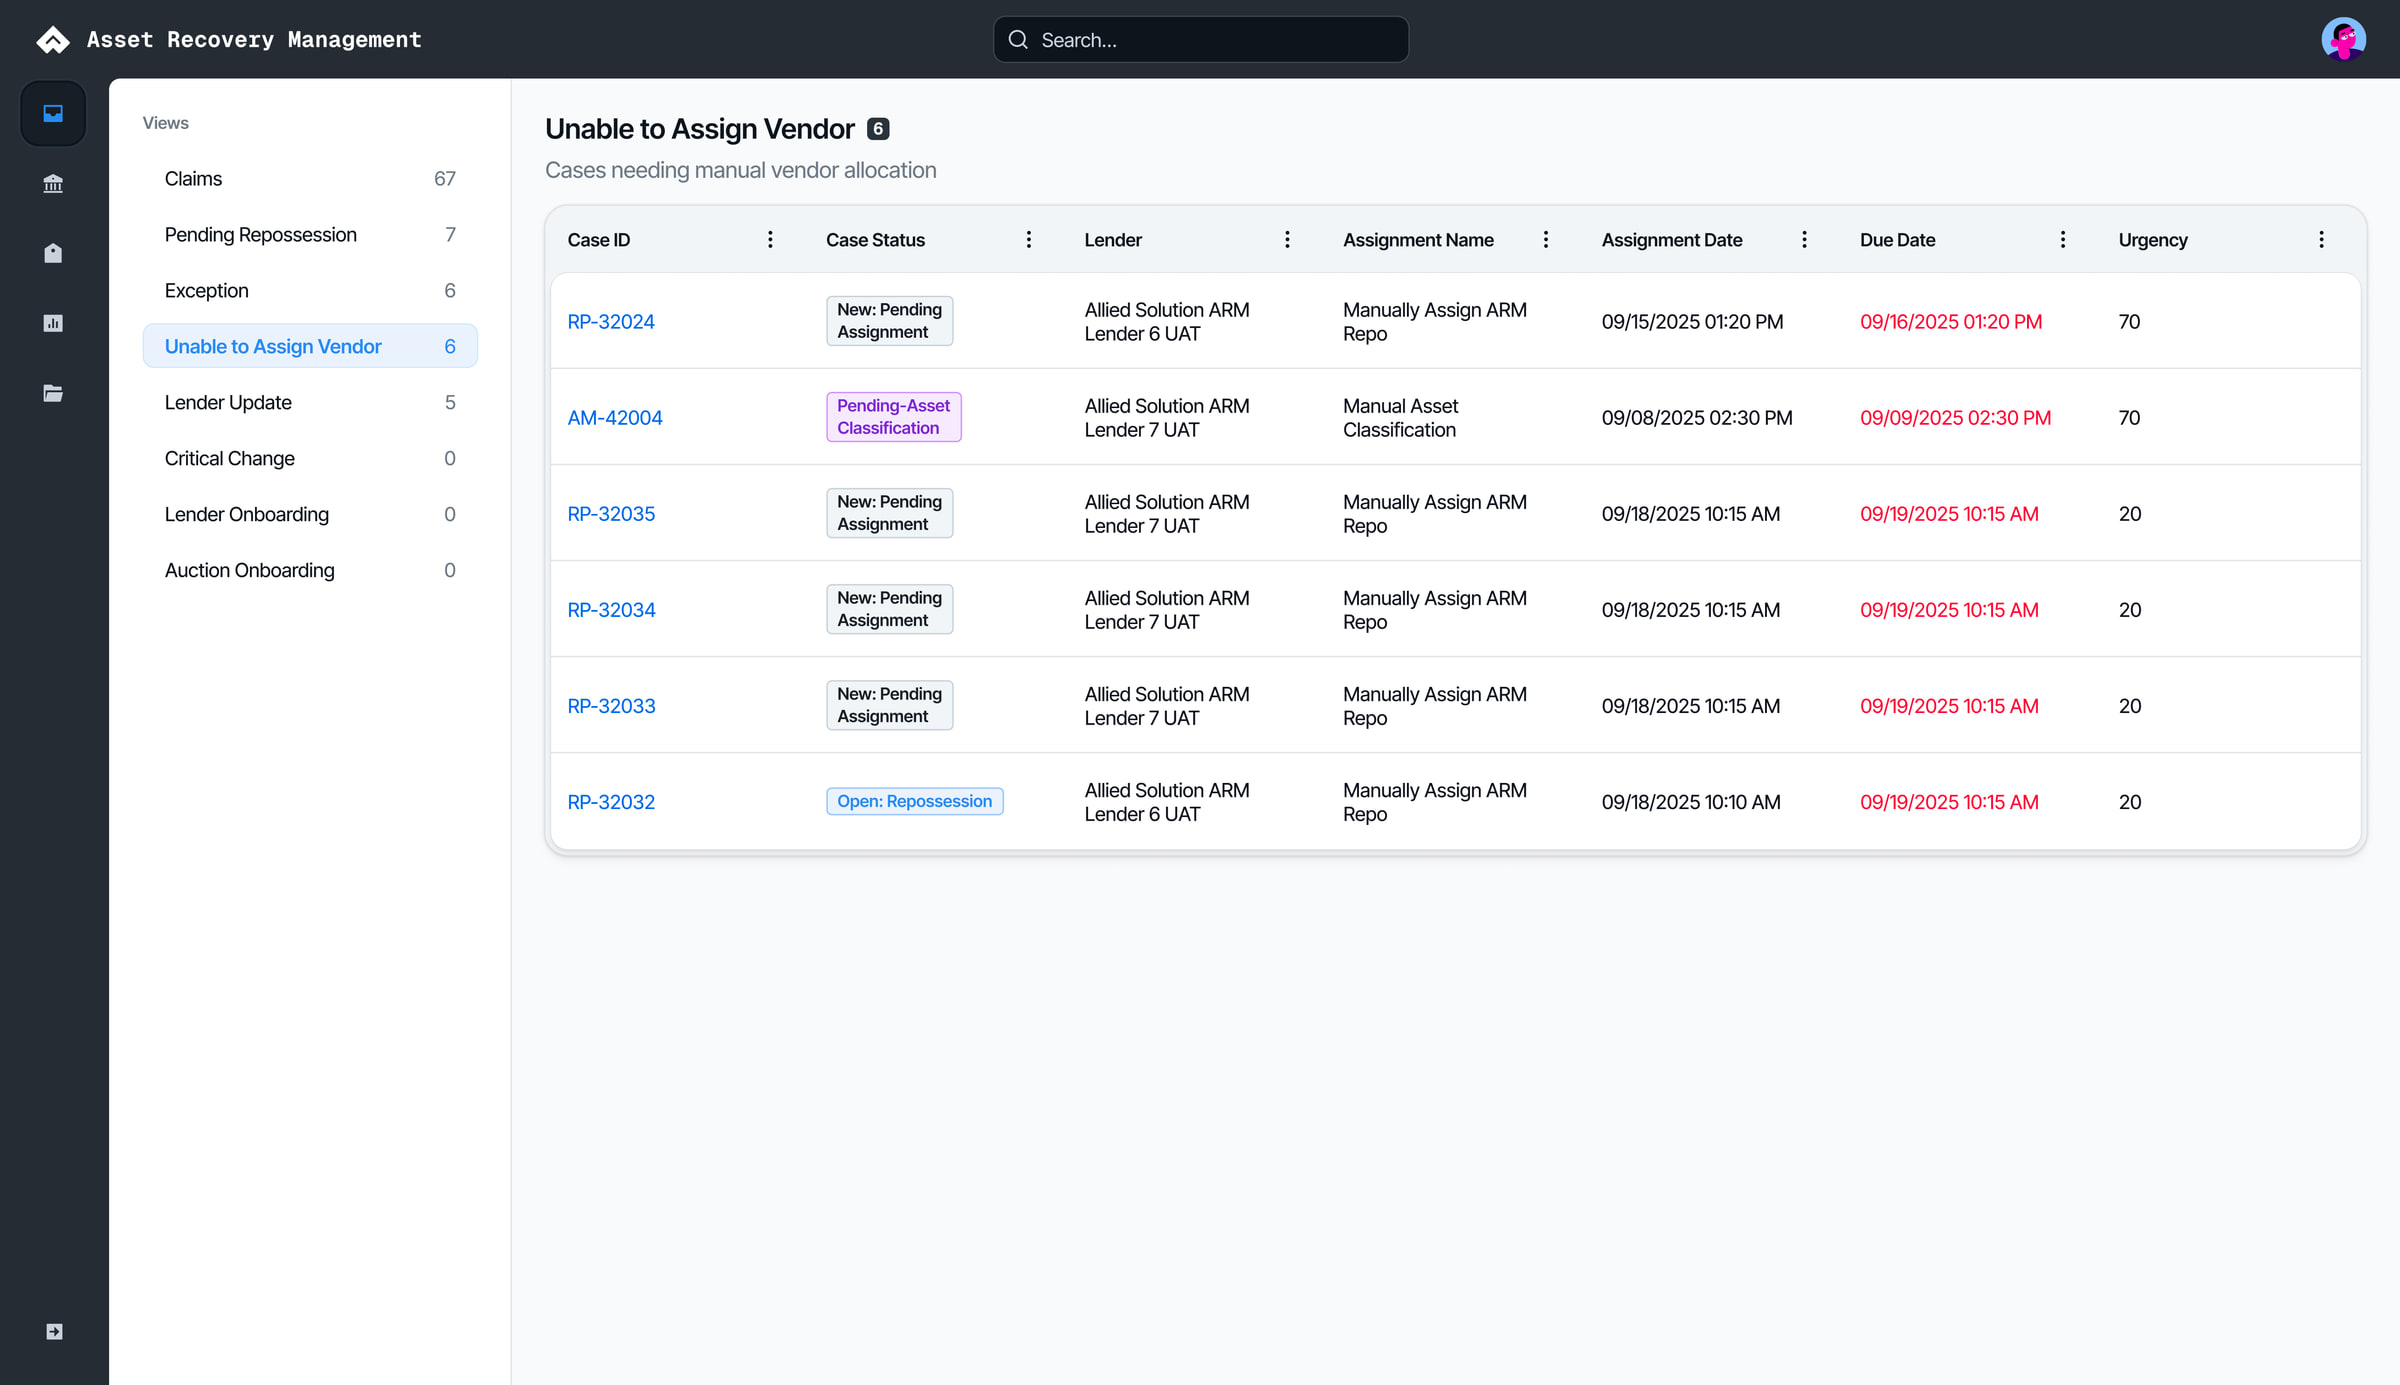The width and height of the screenshot is (2400, 1385).
Task: Select the Claims view
Action: (310, 178)
